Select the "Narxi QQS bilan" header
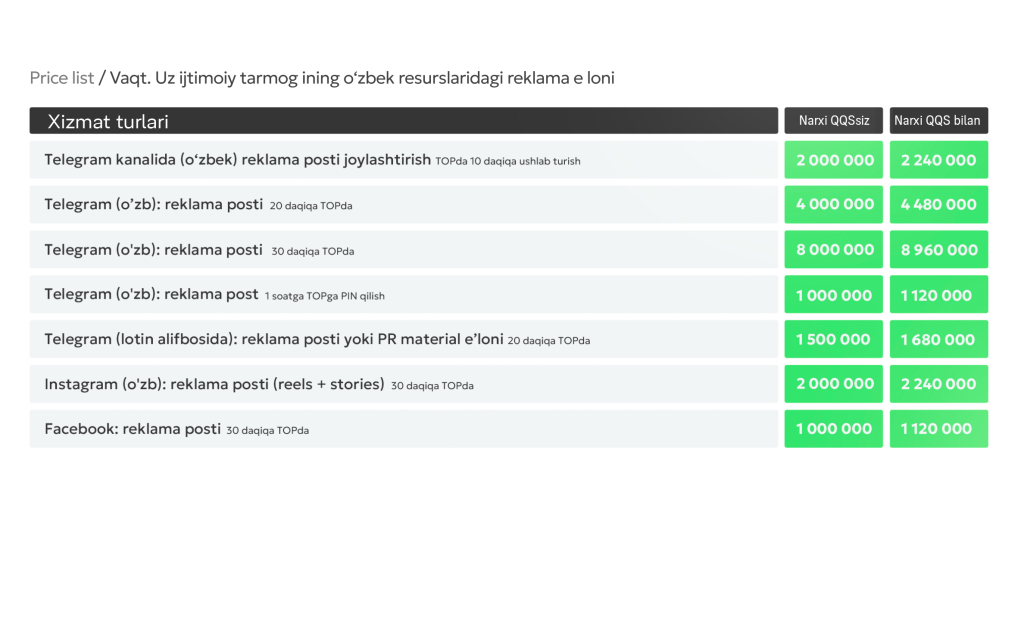The width and height of the screenshot is (1024, 625). 938,121
